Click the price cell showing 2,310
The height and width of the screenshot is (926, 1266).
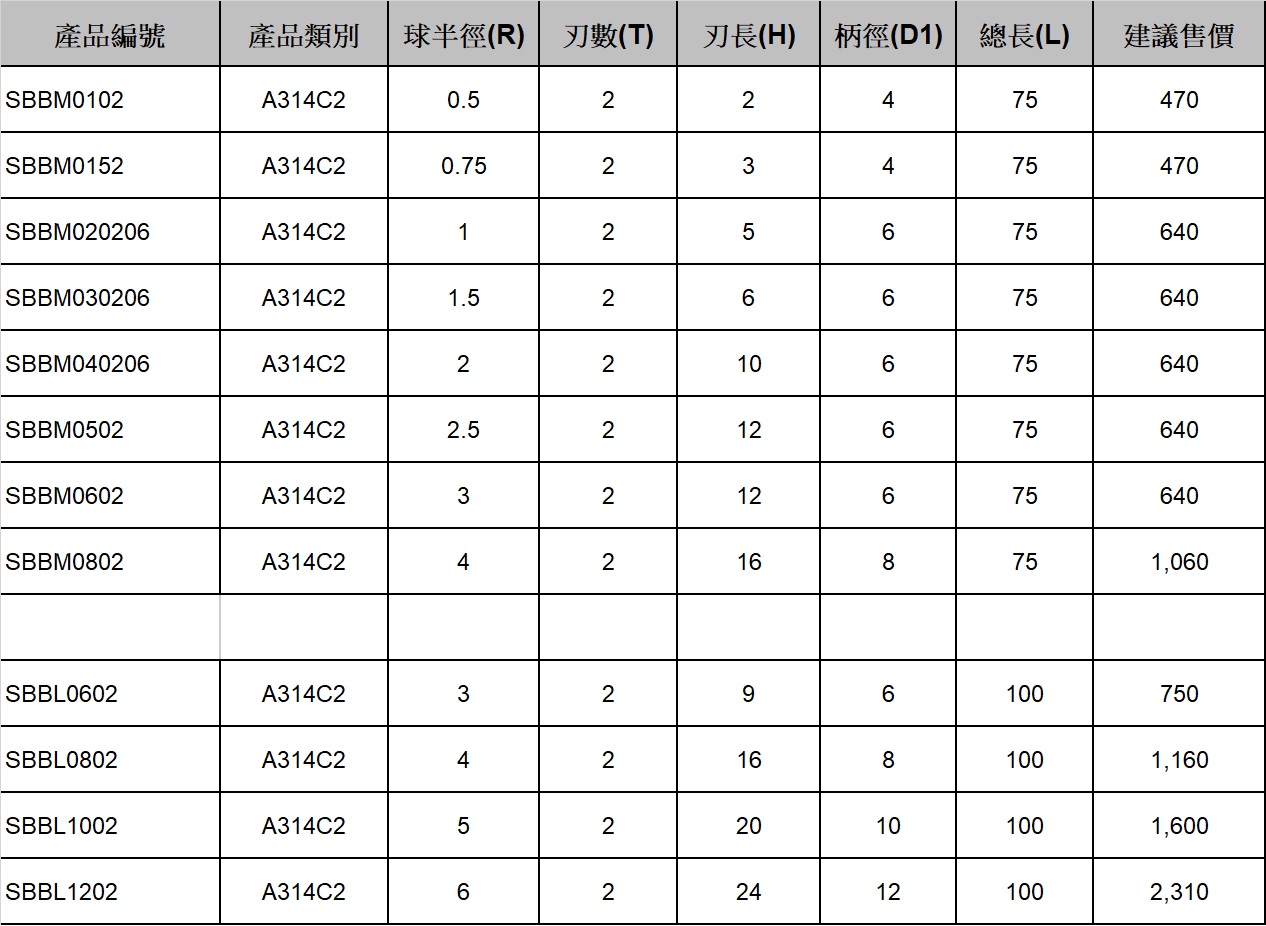[1179, 892]
